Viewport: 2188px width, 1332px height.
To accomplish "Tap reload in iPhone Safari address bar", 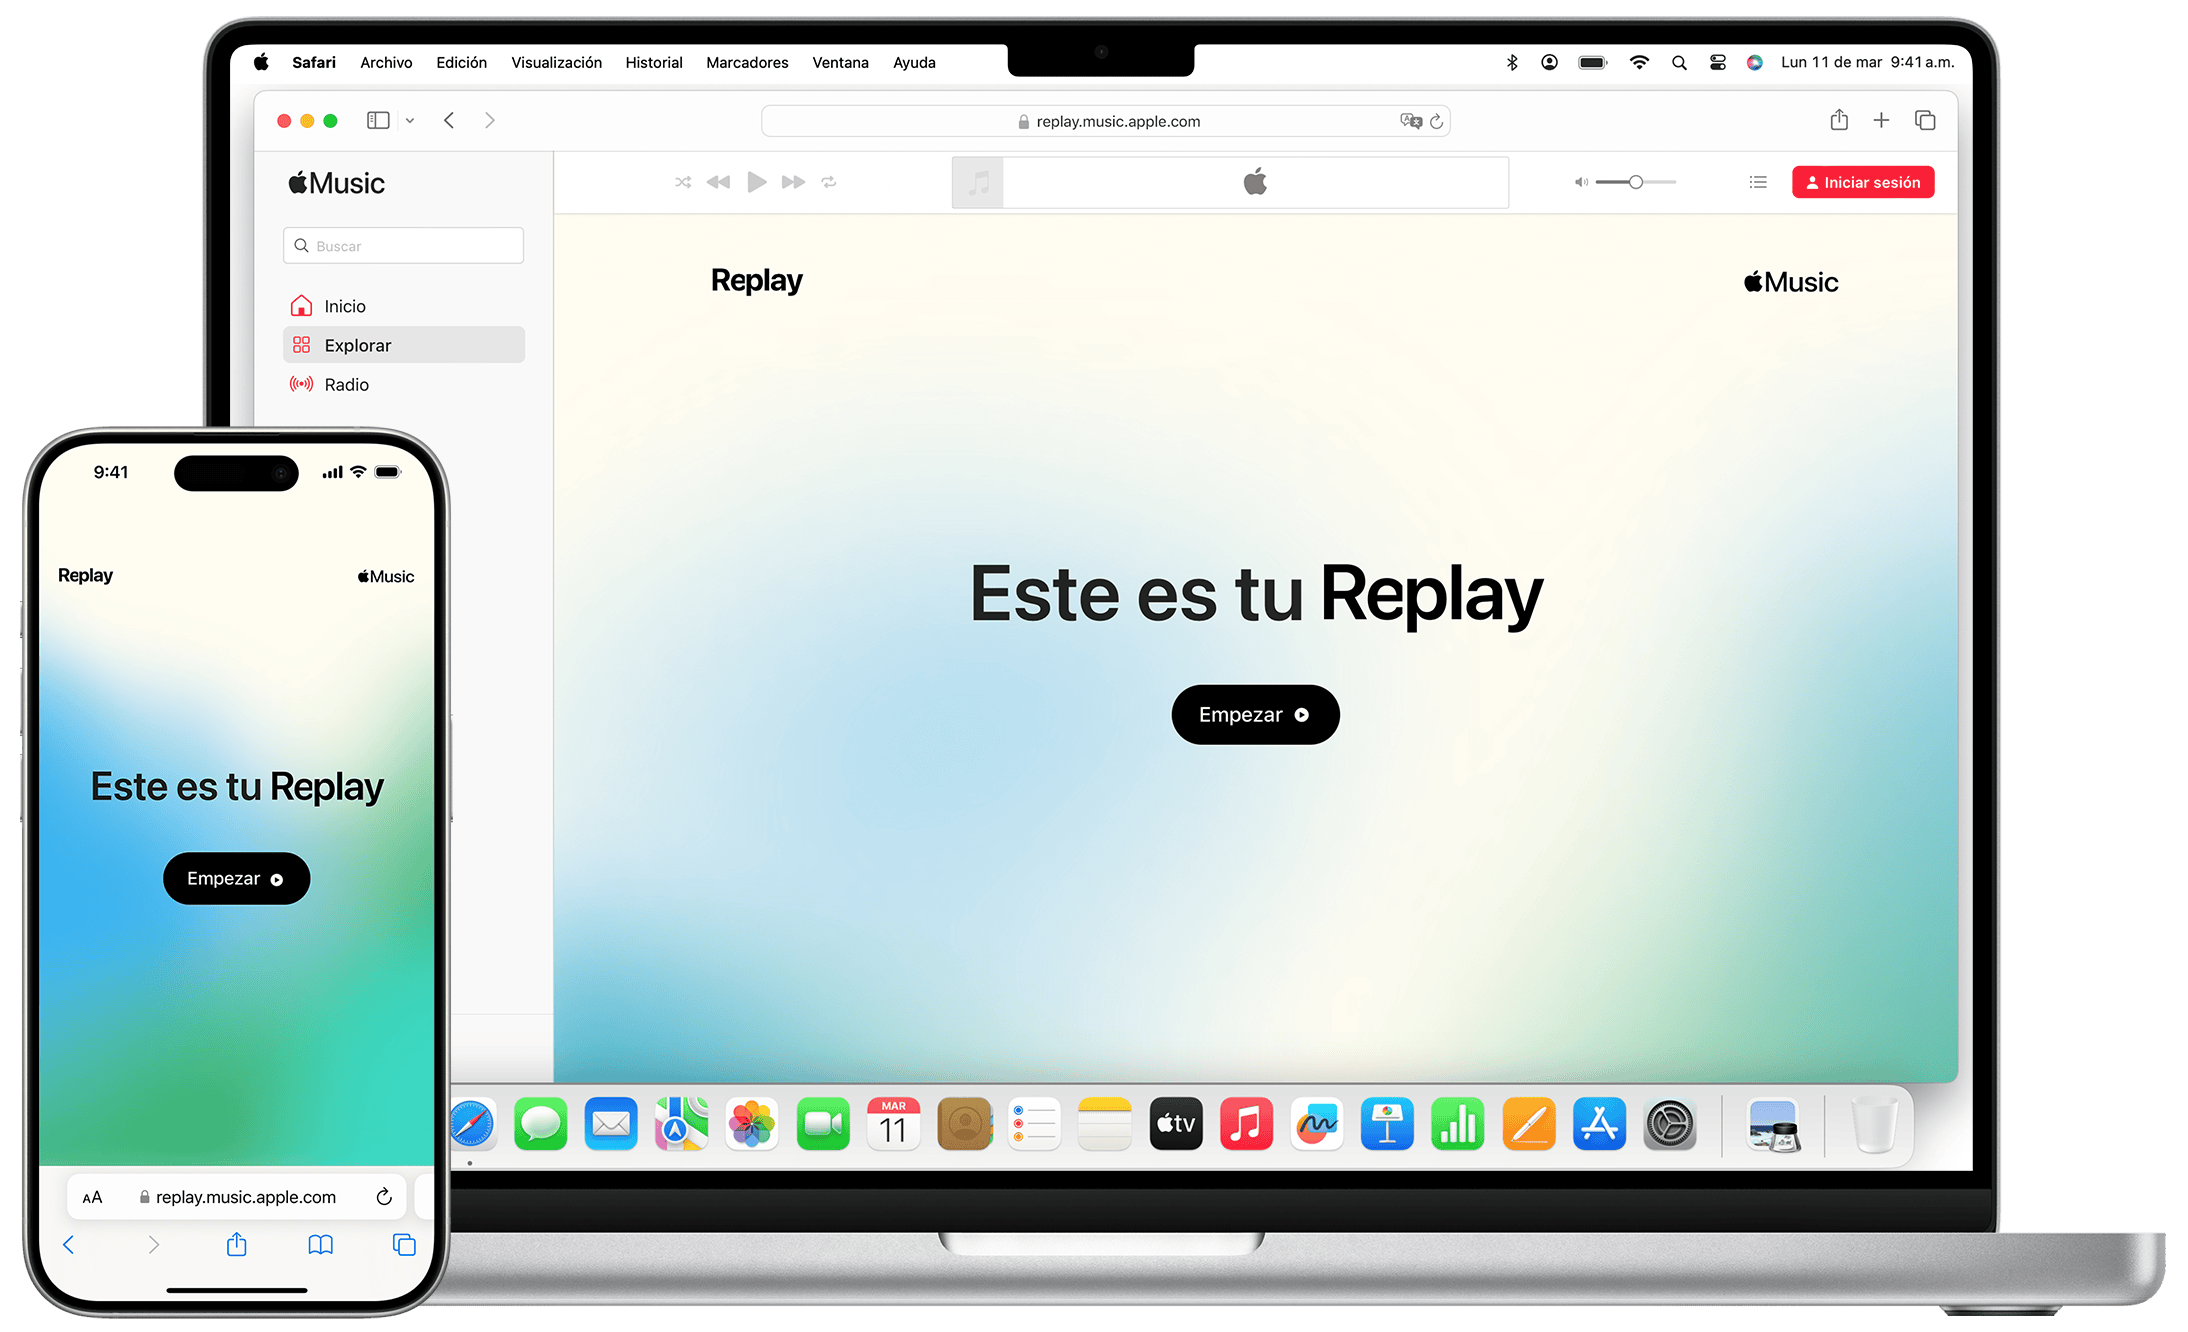I will click(x=384, y=1197).
